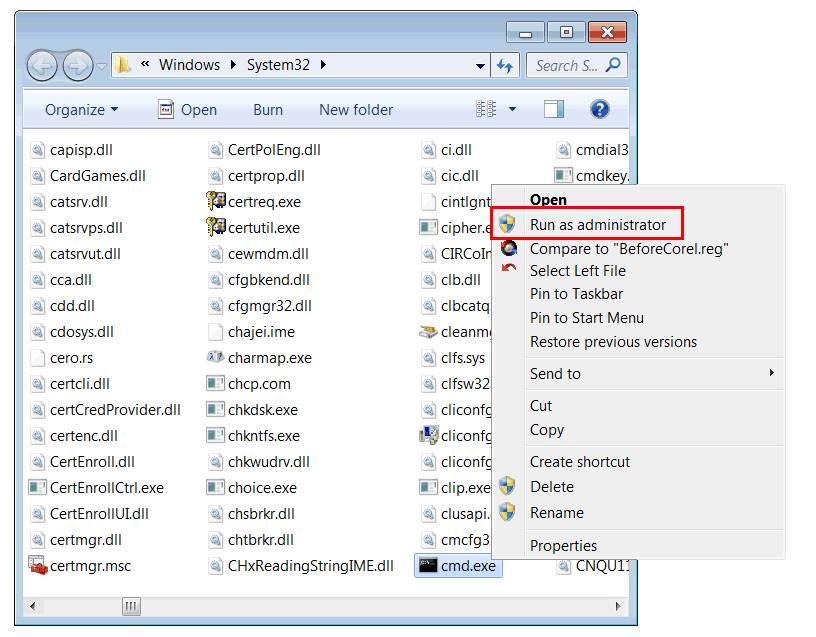Choose Compare to "BeforeCorel.reg" menu item
Viewport: 816px width, 637px height.
pyautogui.click(x=638, y=249)
